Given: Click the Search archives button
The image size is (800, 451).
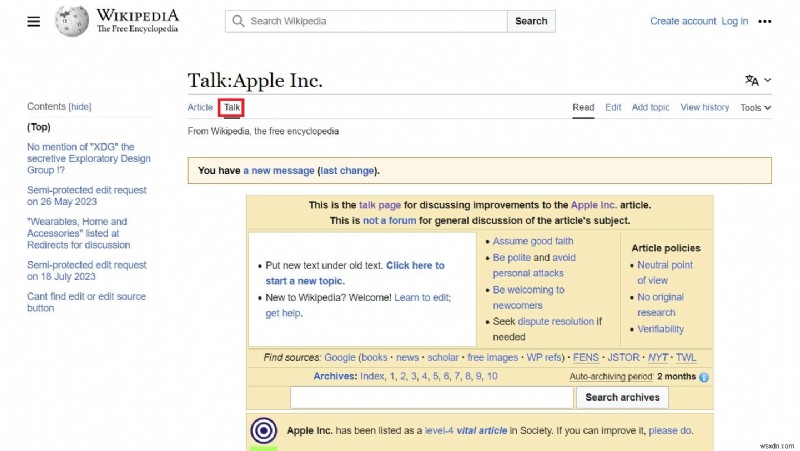Looking at the screenshot, I should pos(622,397).
